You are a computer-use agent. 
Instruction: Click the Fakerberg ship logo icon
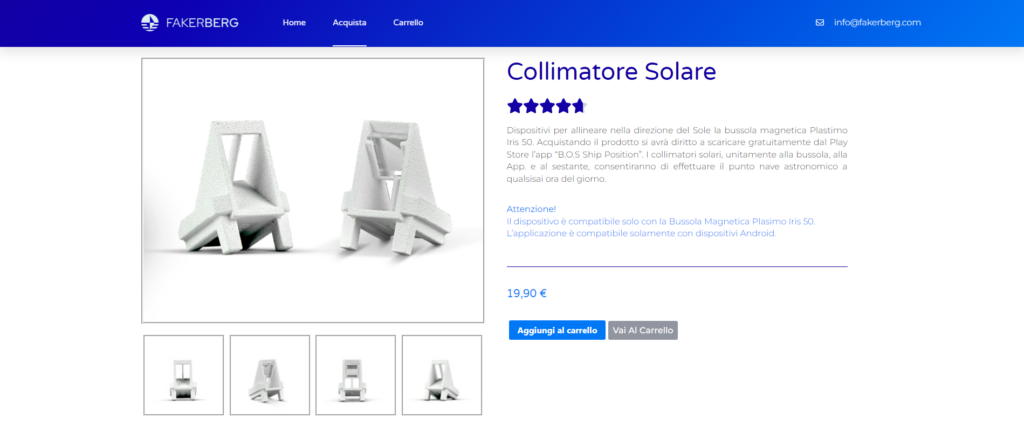(150, 22)
